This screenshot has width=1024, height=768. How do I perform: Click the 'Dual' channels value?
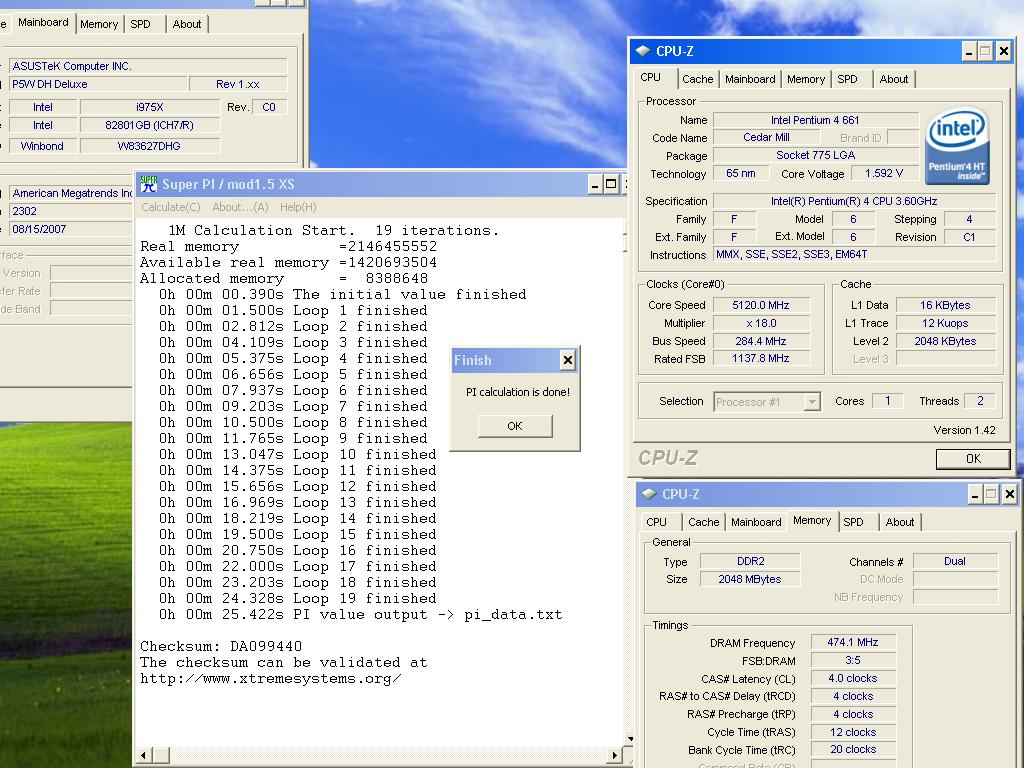pos(955,561)
